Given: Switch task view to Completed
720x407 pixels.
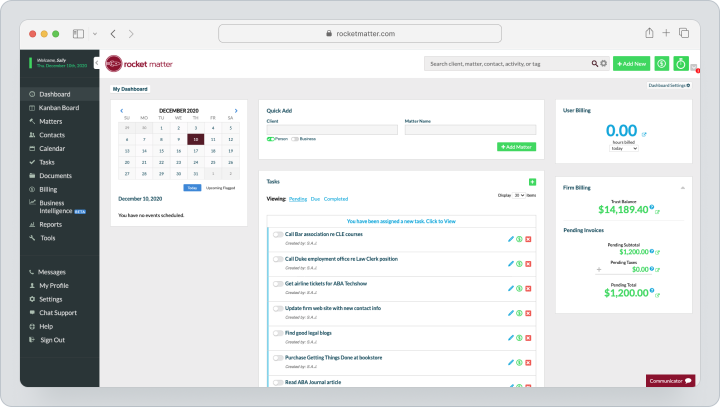Looking at the screenshot, I should pos(336,199).
